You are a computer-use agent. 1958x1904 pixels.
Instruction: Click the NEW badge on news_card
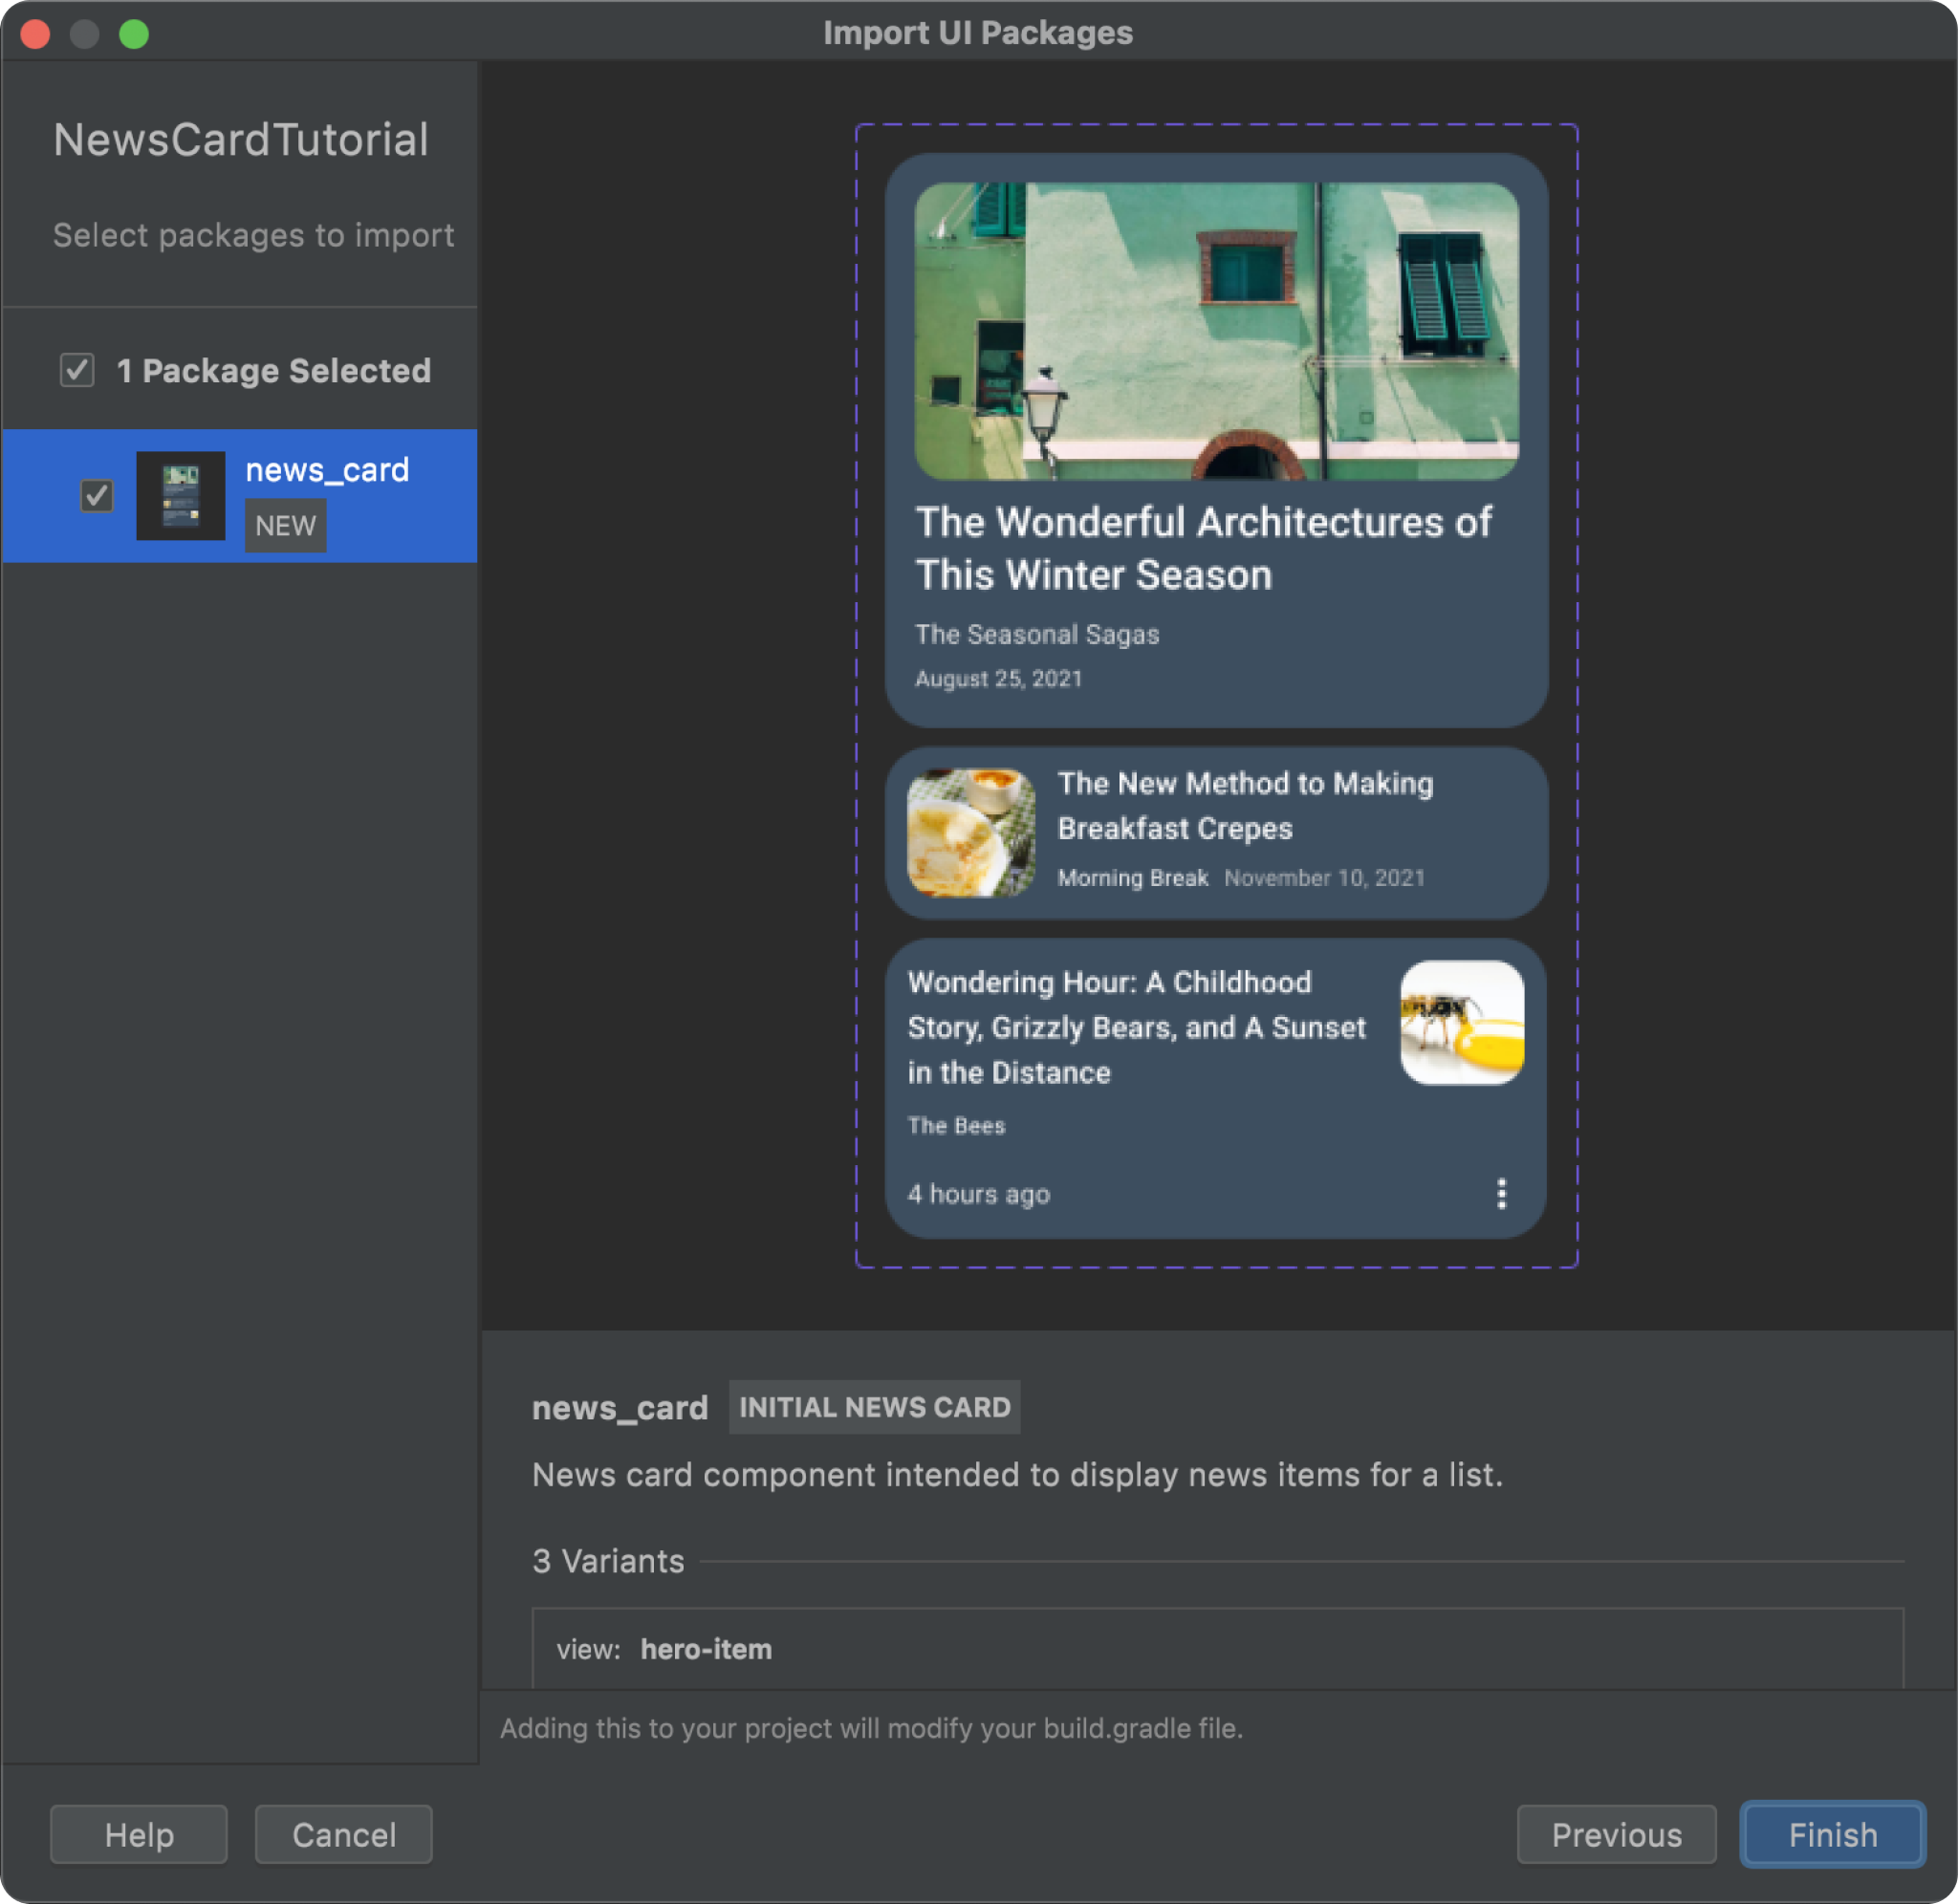(283, 525)
